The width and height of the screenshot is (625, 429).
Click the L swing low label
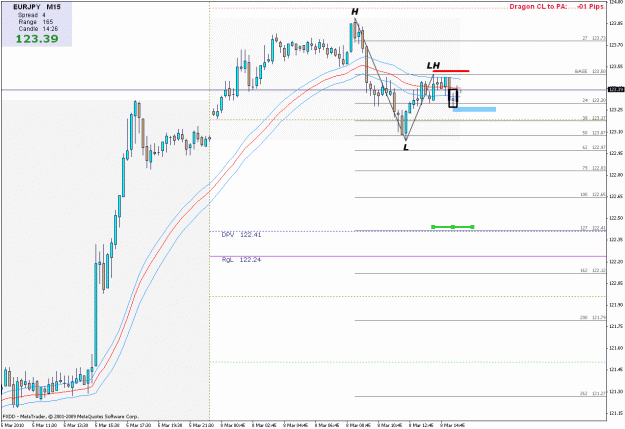pyautogui.click(x=406, y=147)
